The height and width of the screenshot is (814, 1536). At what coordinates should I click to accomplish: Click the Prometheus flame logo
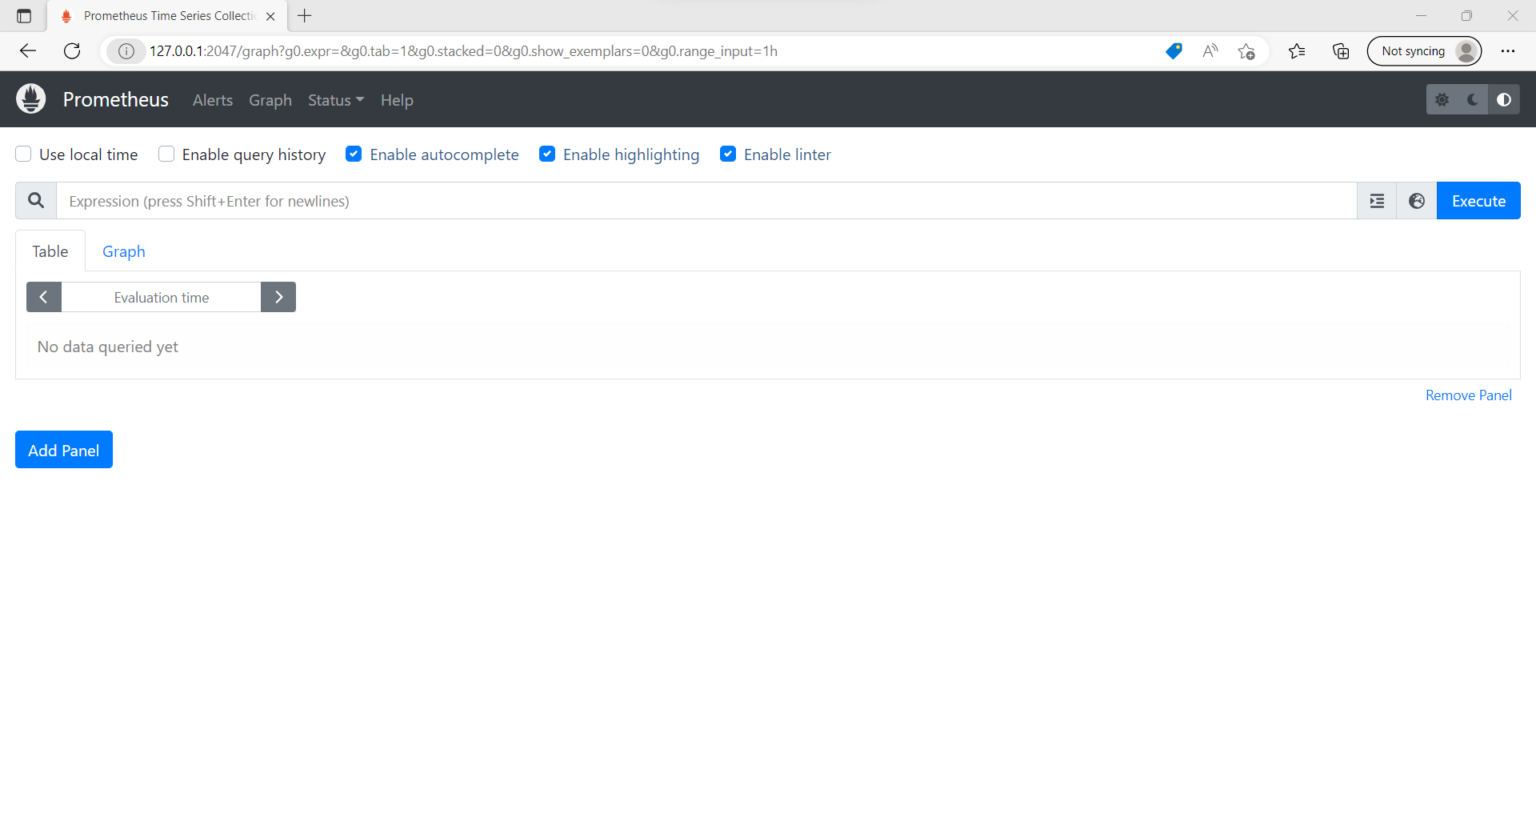click(x=30, y=99)
